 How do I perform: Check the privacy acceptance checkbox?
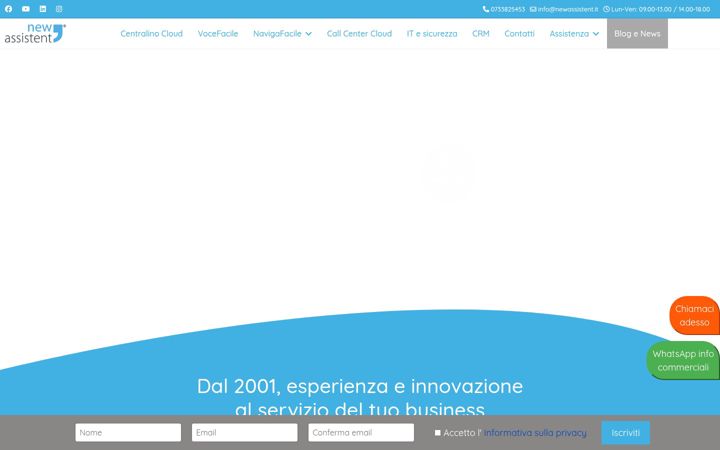[438, 433]
